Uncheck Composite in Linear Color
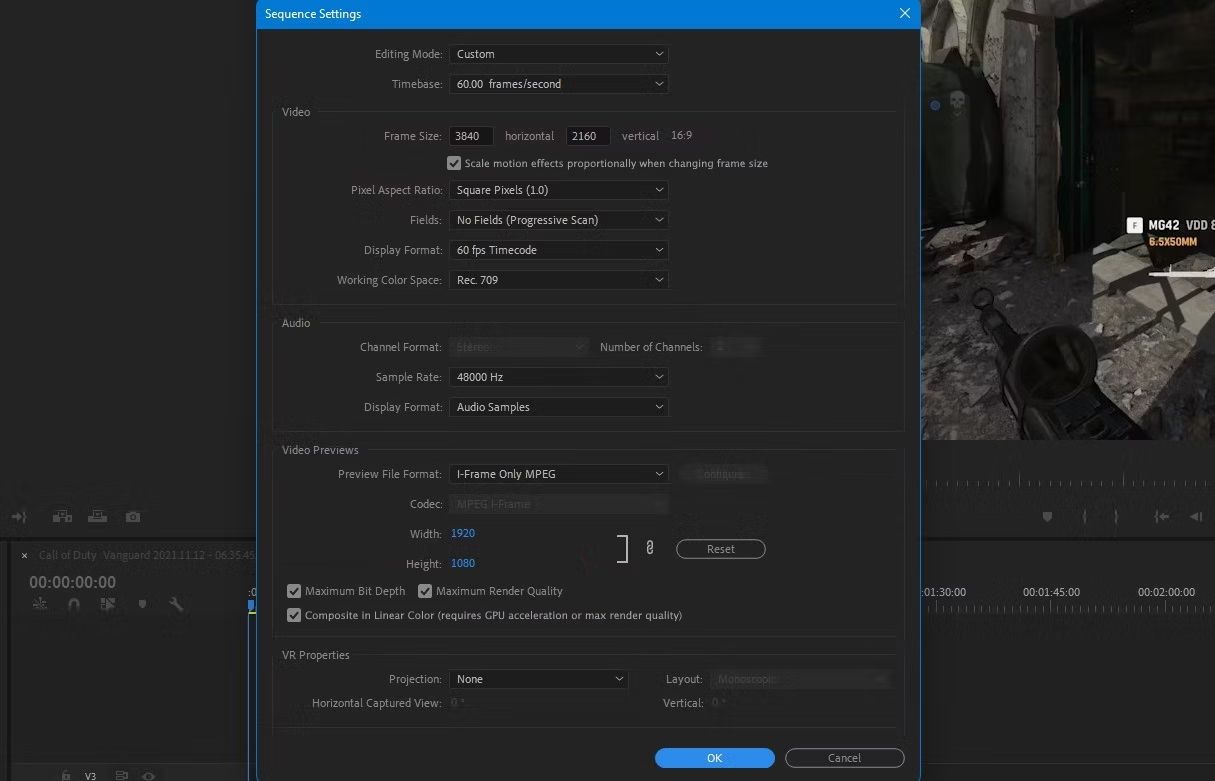This screenshot has width=1215, height=781. point(294,615)
